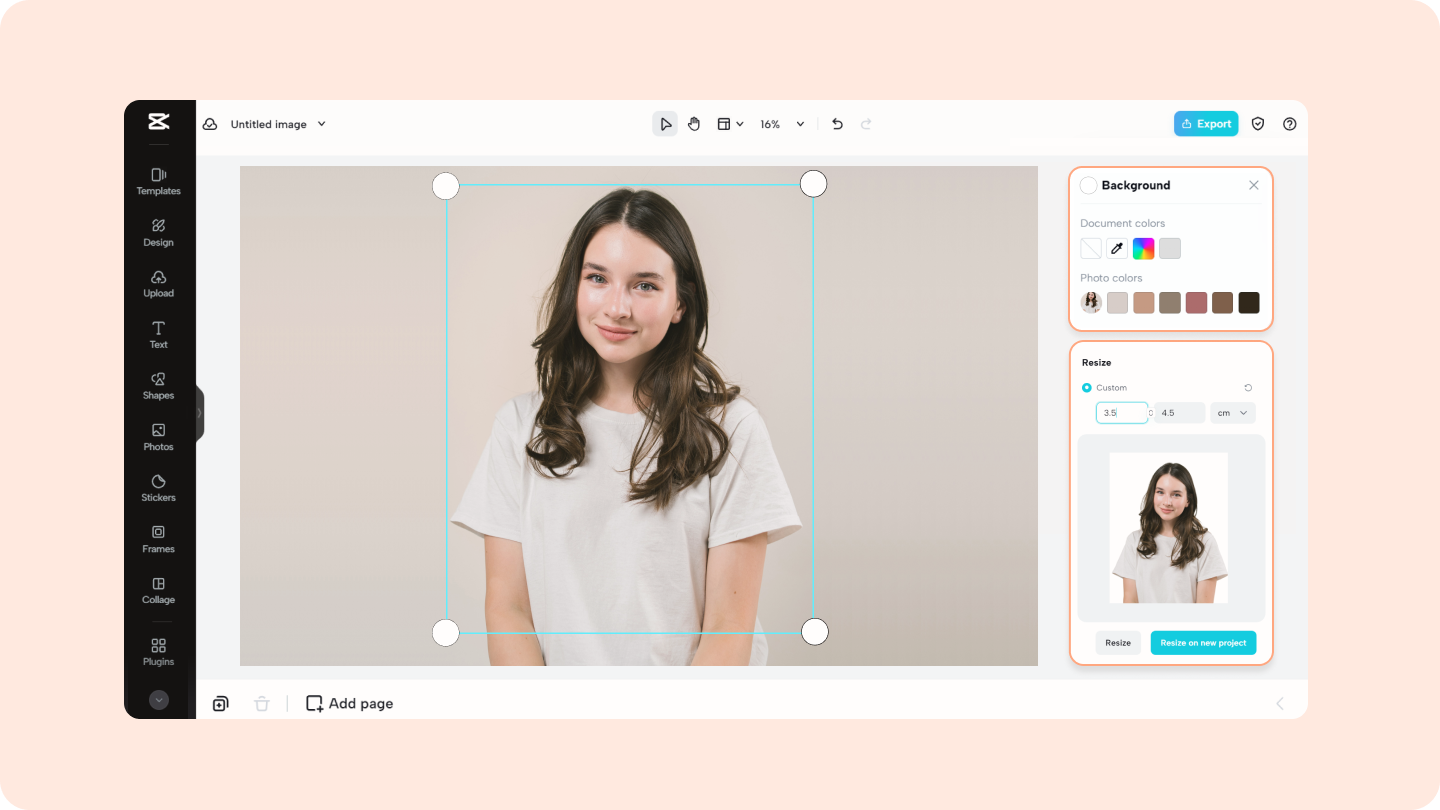Viewport: 1440px width, 810px height.
Task: Click the Resize button
Action: coord(1118,643)
